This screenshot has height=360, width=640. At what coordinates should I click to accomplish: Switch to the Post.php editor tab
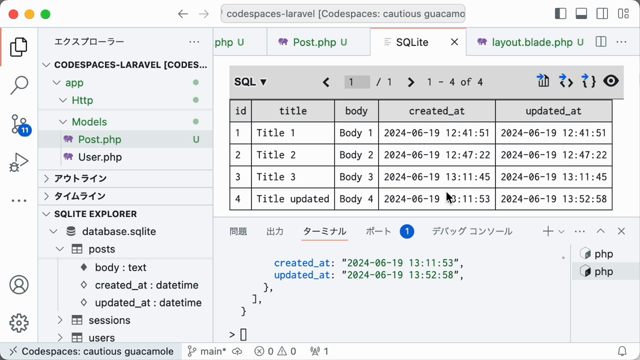click(x=313, y=42)
